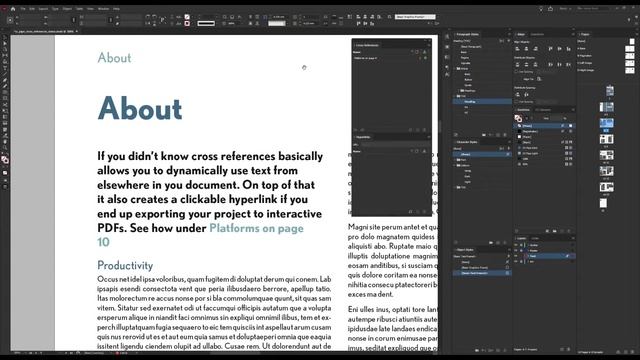Click Distribute Vertical Centers icon
Viewport: 640px width, 360px height.
tap(527, 64)
